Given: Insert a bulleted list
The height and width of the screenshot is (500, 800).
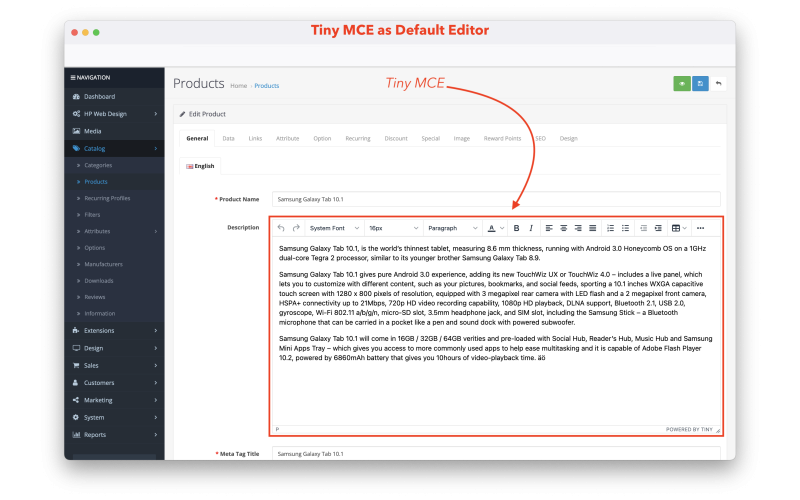Looking at the screenshot, I should pyautogui.click(x=625, y=228).
